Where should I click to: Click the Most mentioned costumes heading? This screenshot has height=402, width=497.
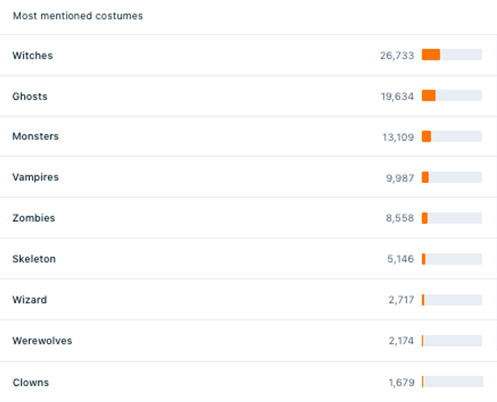click(78, 16)
